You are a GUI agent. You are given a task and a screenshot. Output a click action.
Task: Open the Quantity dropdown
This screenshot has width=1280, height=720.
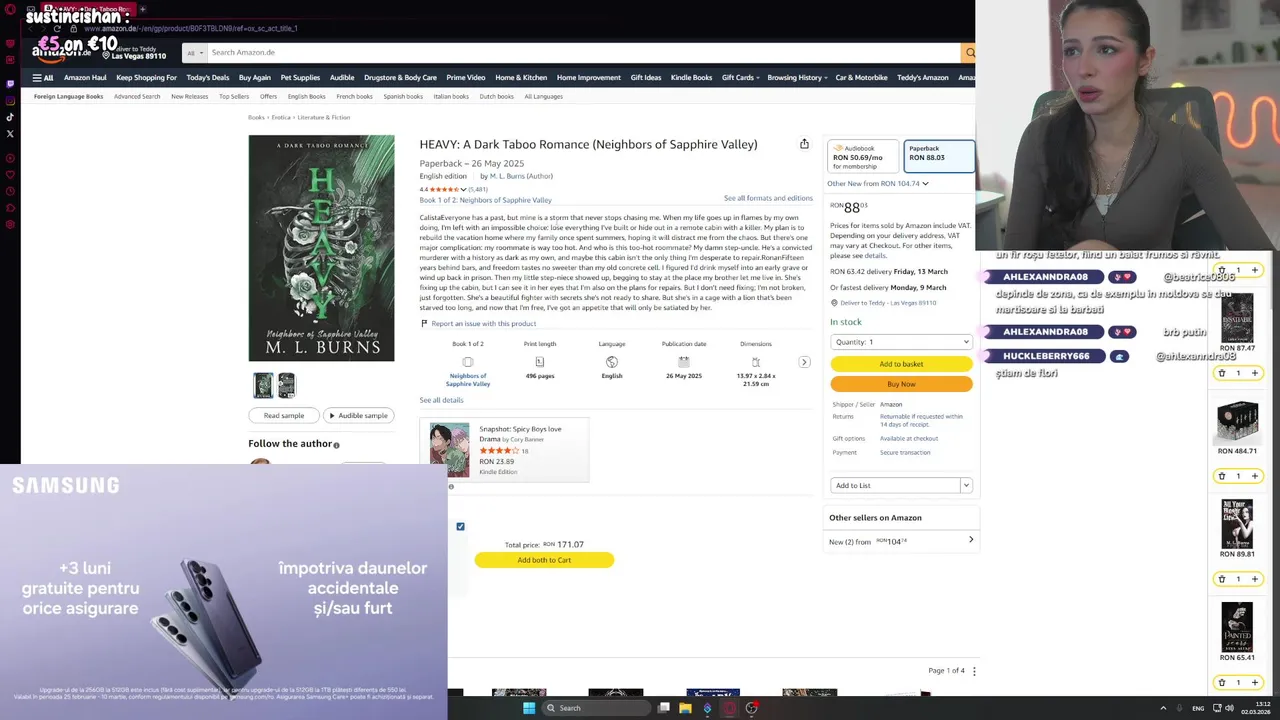901,342
